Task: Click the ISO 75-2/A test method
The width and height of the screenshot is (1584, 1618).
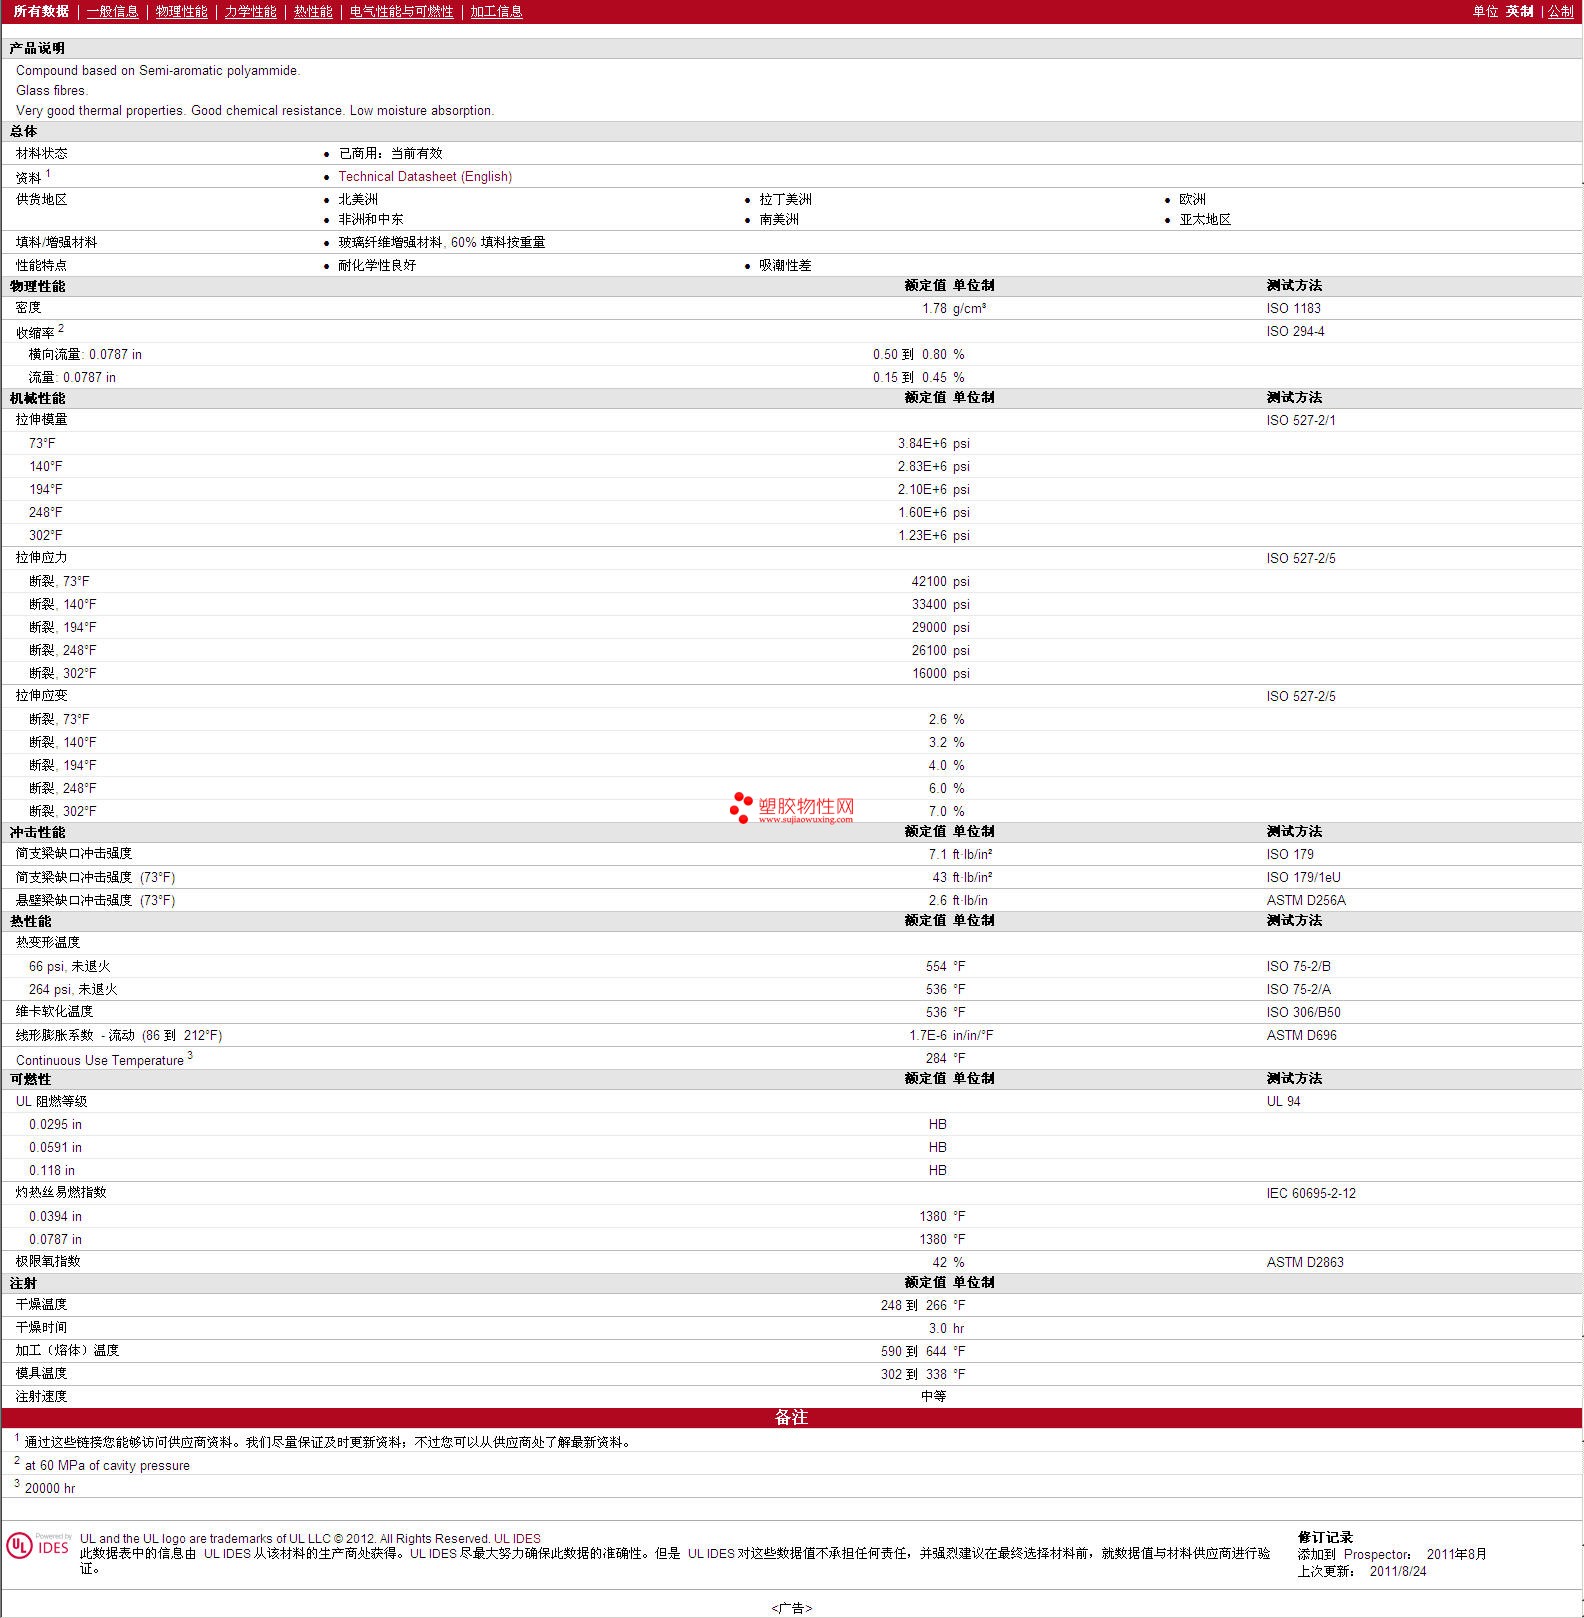Action: coord(1298,989)
